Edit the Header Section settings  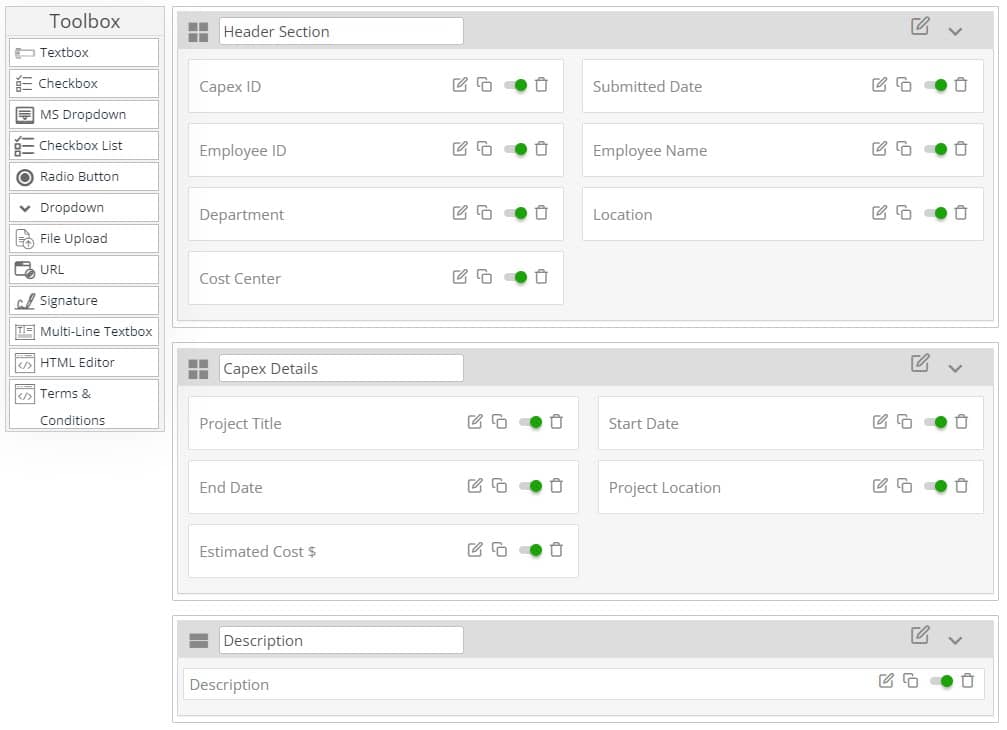[920, 26]
